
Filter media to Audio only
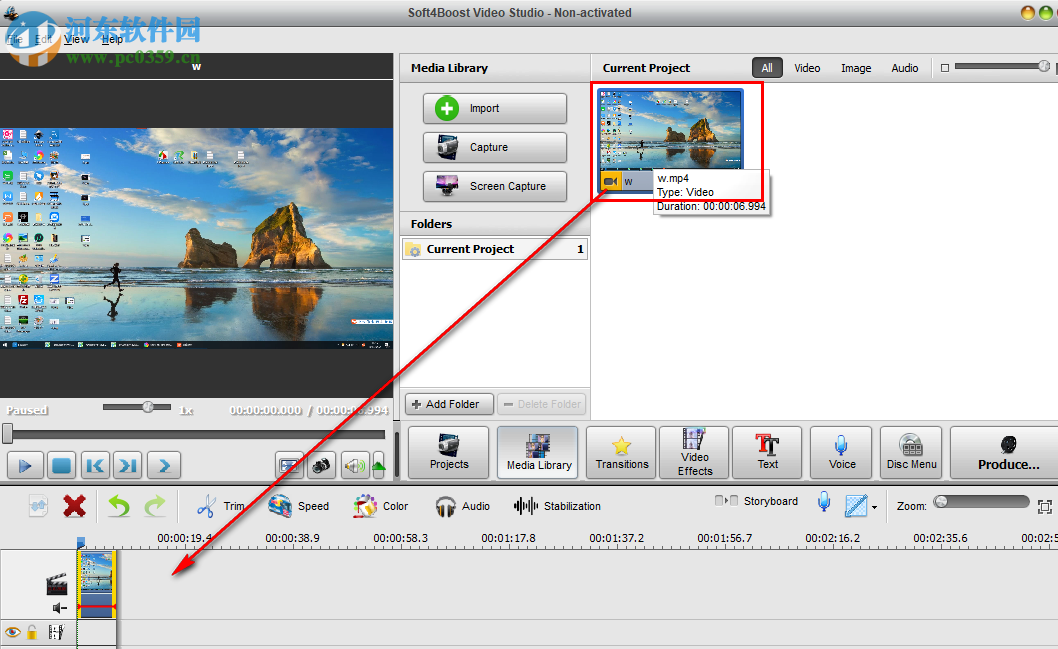(x=904, y=68)
